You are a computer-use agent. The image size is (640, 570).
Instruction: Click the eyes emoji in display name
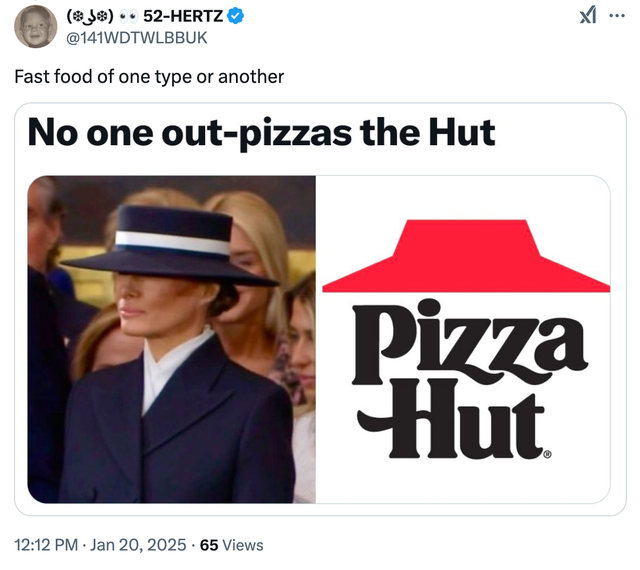coord(126,17)
